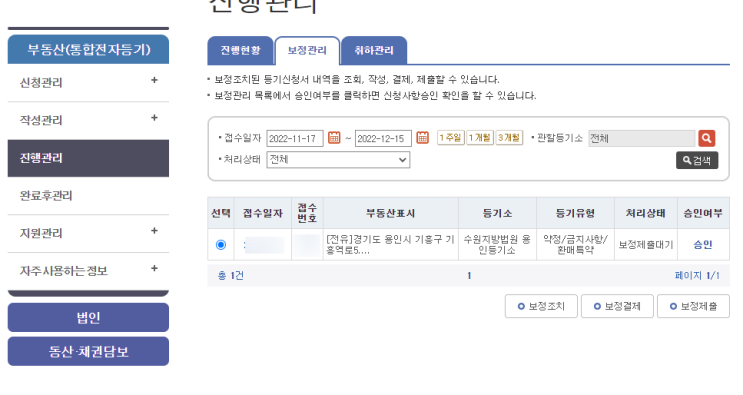The width and height of the screenshot is (743, 395).
Task: Click the 보정제출 button
Action: pos(693,306)
